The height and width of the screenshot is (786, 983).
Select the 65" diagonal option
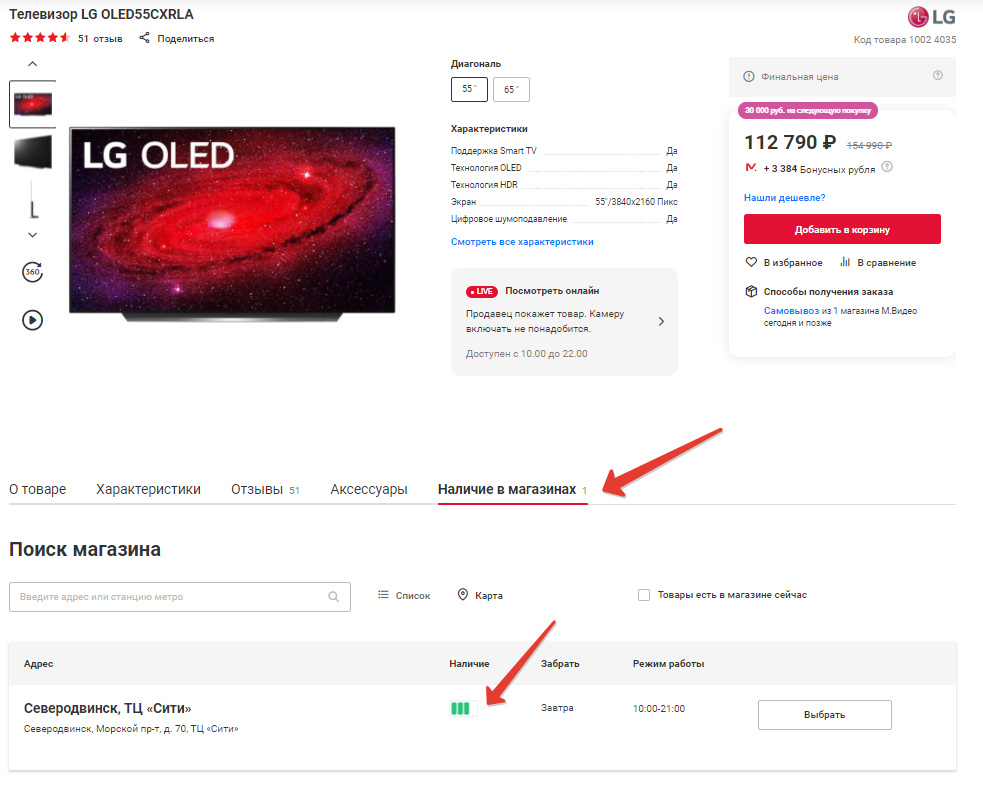[x=511, y=89]
